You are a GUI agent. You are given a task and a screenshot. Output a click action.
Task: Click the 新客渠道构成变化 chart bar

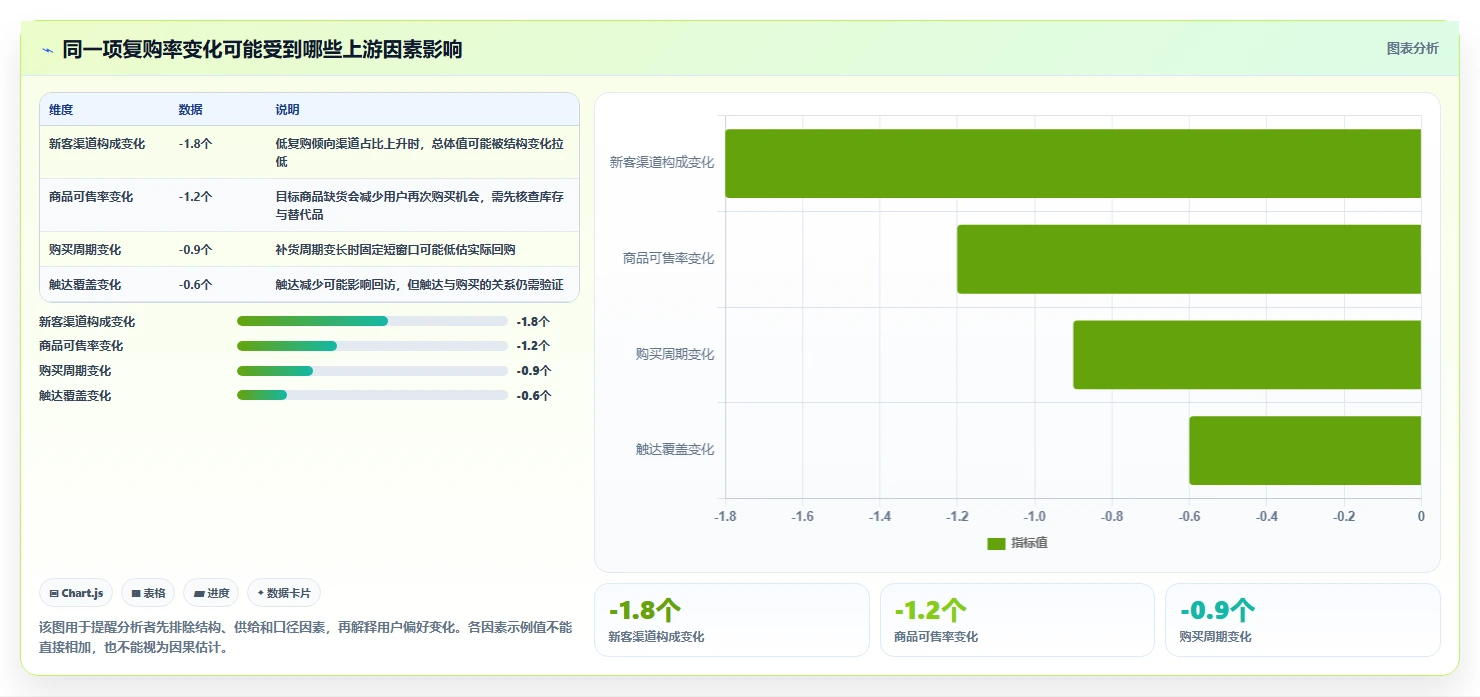pyautogui.click(x=1073, y=163)
